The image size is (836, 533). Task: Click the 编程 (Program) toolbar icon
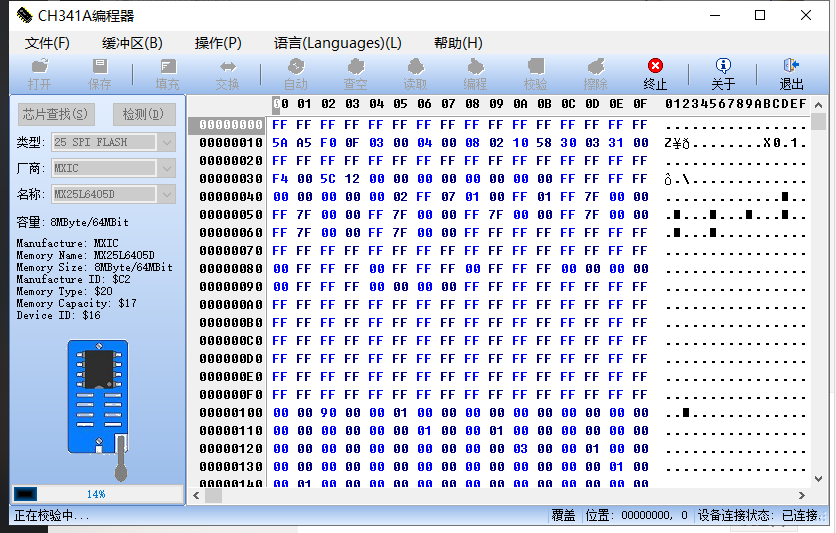tap(475, 73)
